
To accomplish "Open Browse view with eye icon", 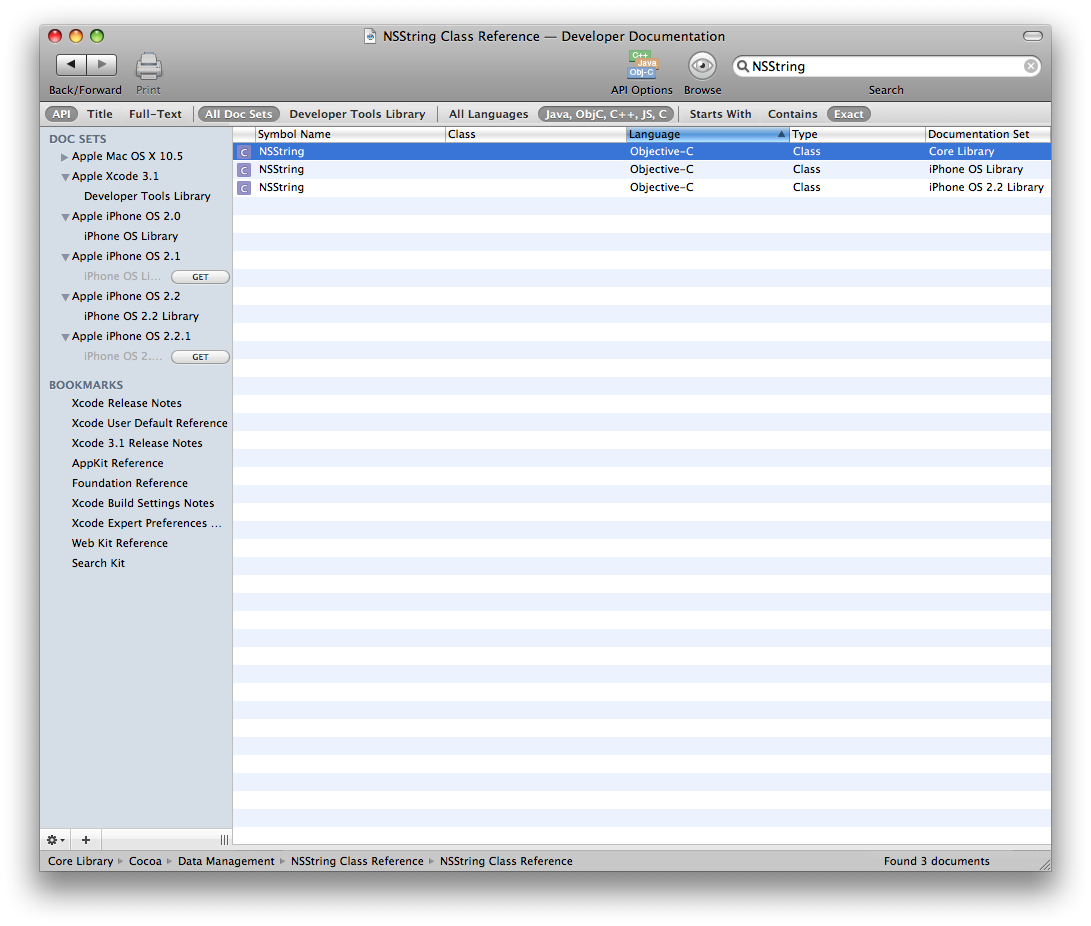I will point(702,66).
